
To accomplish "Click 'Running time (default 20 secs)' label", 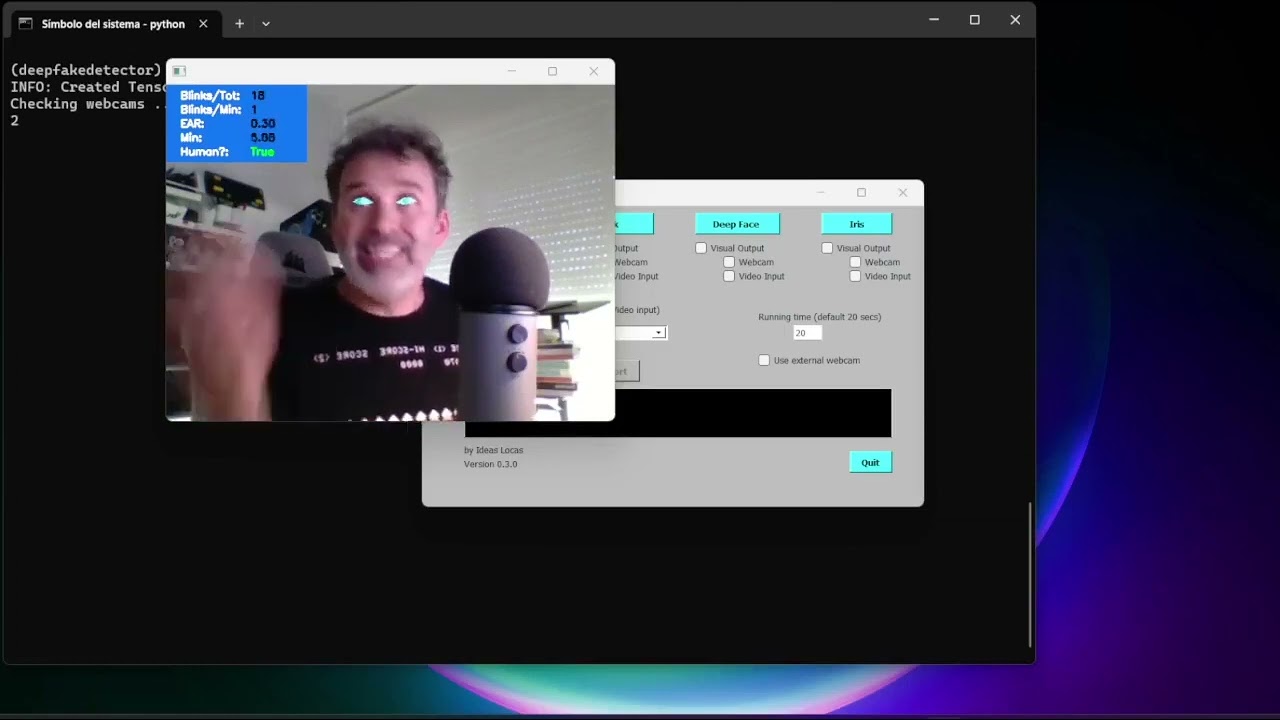I will point(820,317).
